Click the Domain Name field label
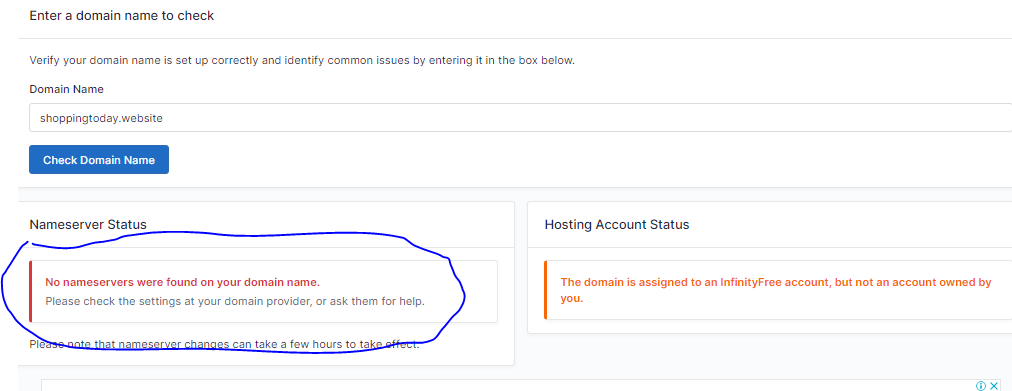 (x=66, y=89)
